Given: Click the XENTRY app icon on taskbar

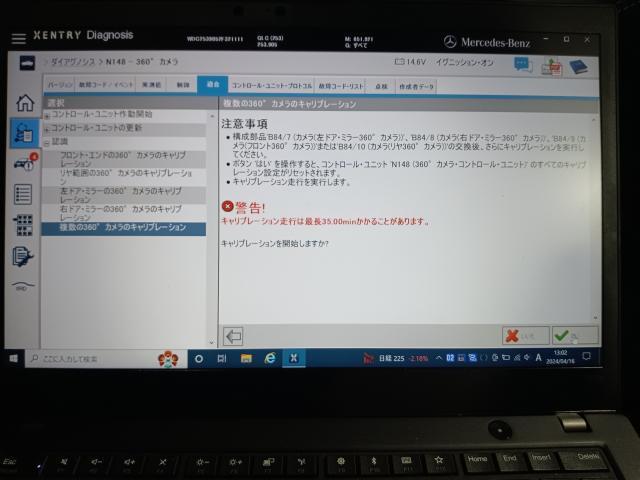Looking at the screenshot, I should click(293, 358).
